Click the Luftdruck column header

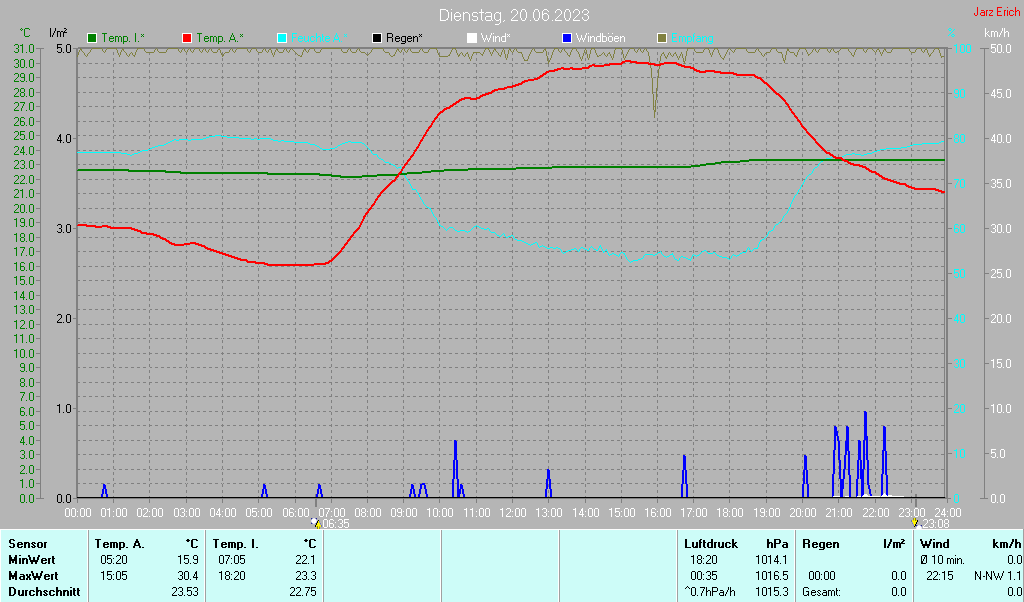click(710, 543)
